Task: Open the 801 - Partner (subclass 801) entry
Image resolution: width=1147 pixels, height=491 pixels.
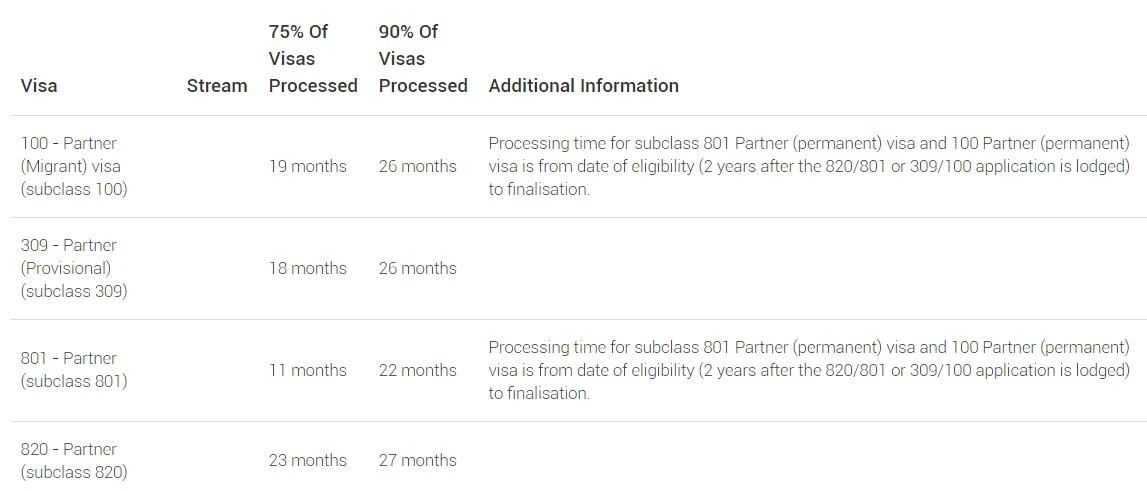Action: click(x=74, y=370)
